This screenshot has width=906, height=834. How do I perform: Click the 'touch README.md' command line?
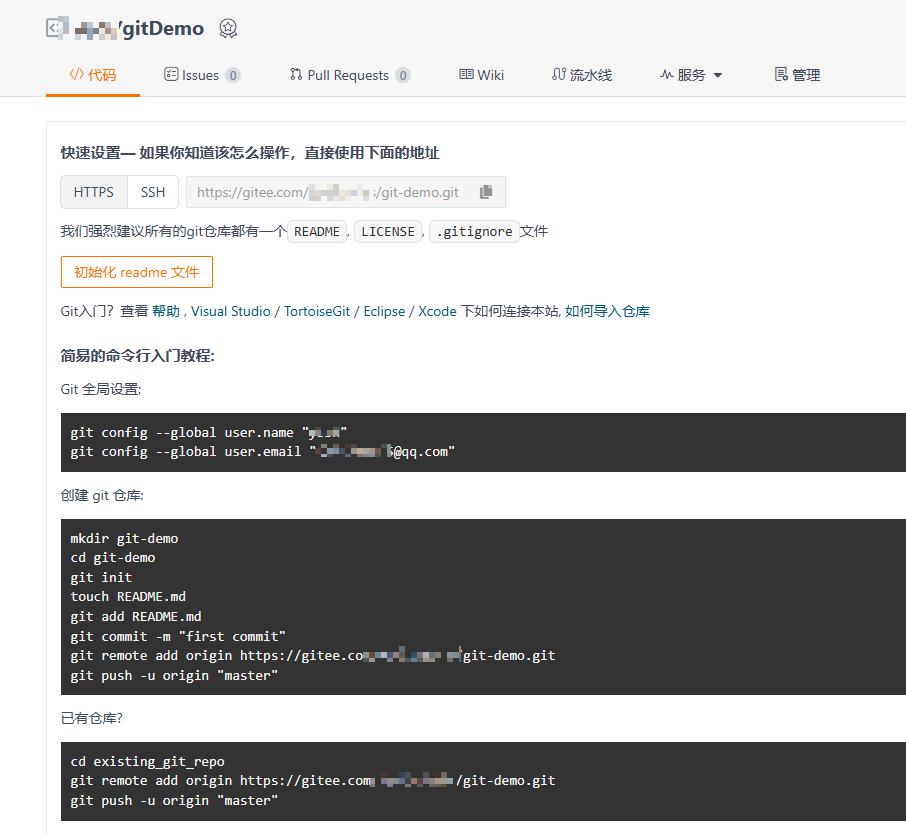(128, 596)
